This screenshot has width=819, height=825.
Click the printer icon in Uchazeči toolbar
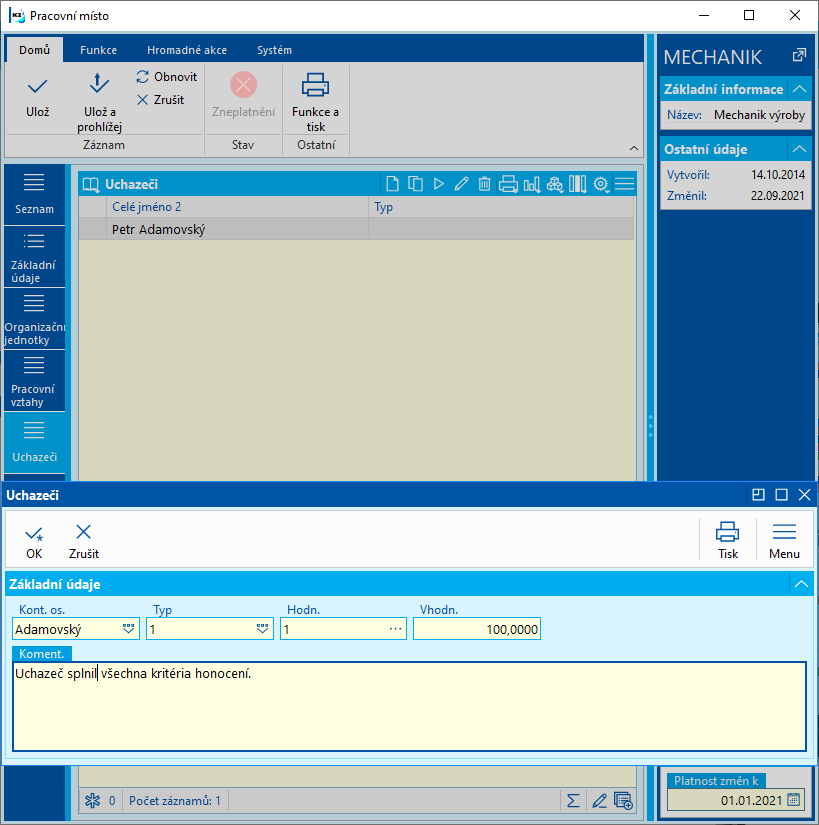click(x=508, y=184)
